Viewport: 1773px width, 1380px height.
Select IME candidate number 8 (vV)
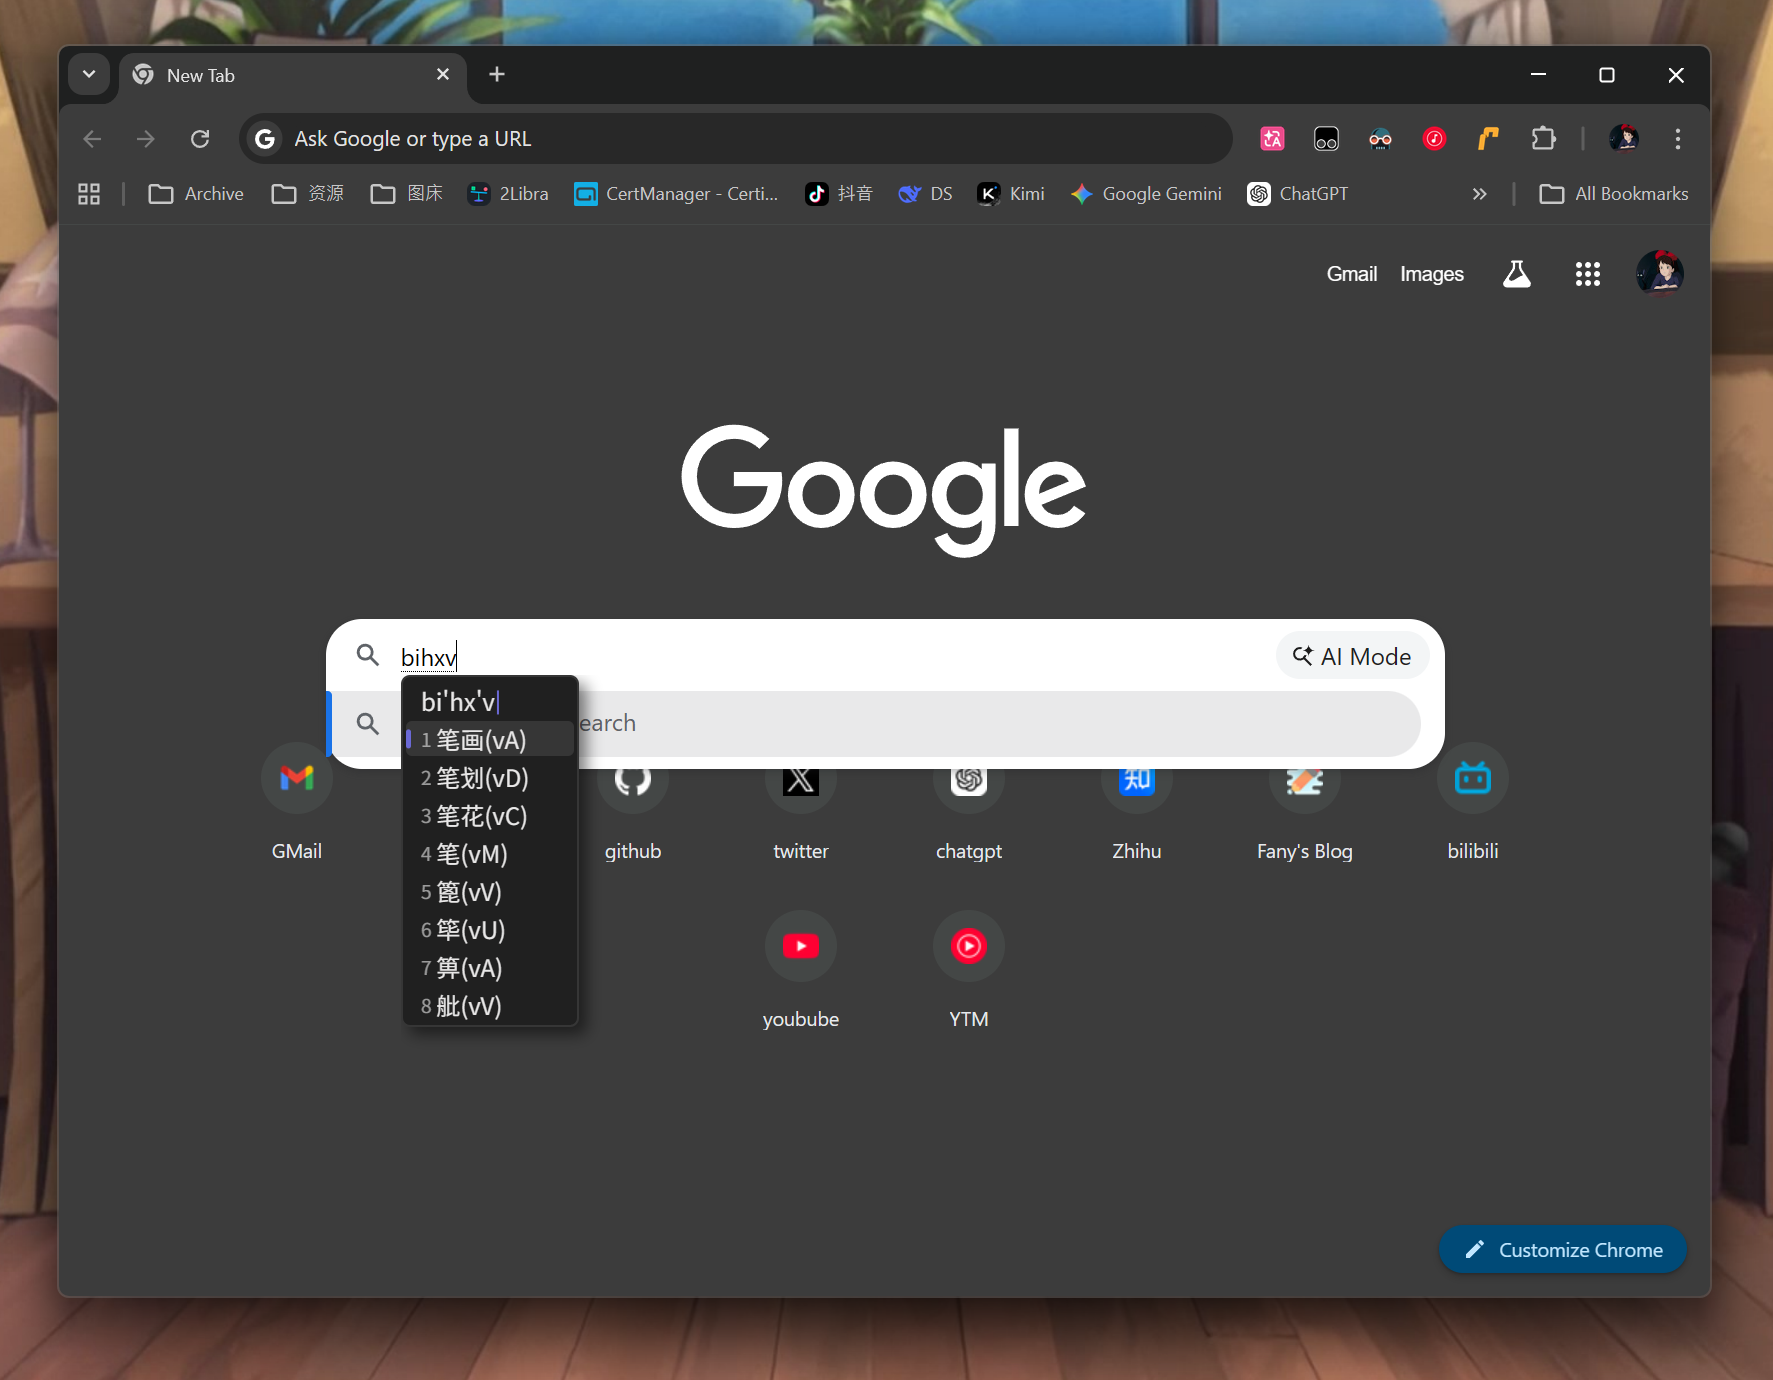[x=490, y=1006]
